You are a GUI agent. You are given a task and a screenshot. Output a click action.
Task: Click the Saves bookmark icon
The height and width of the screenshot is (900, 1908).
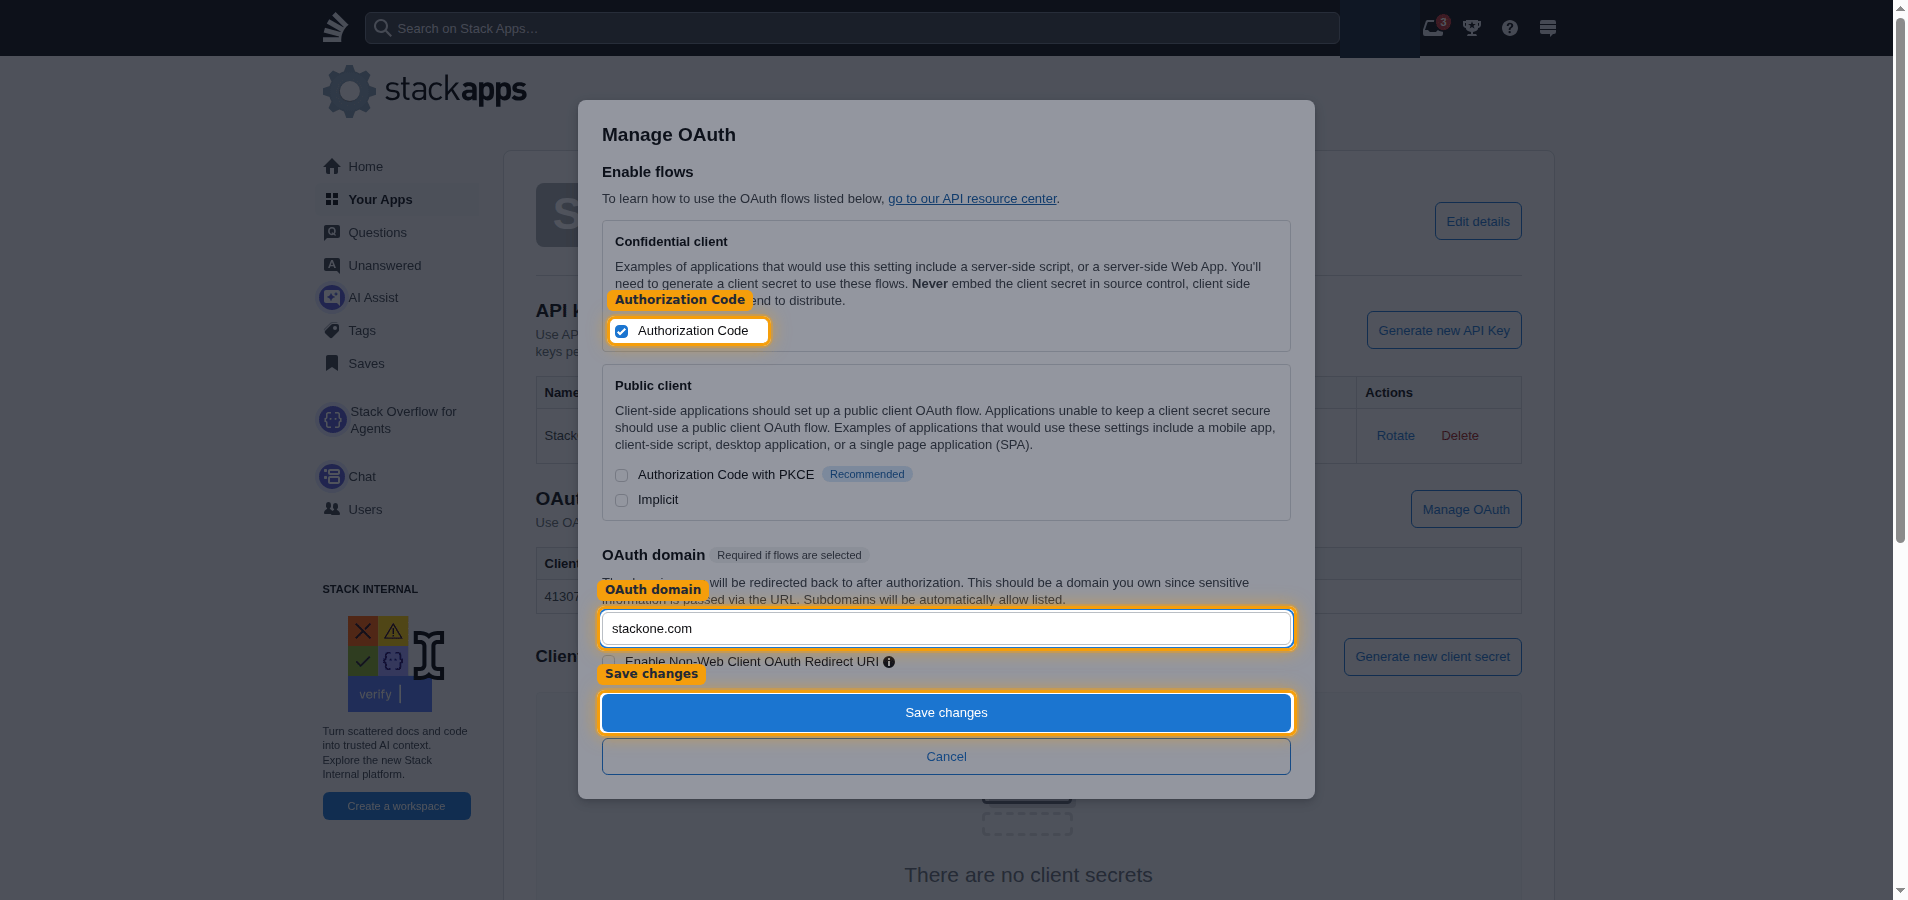point(332,363)
